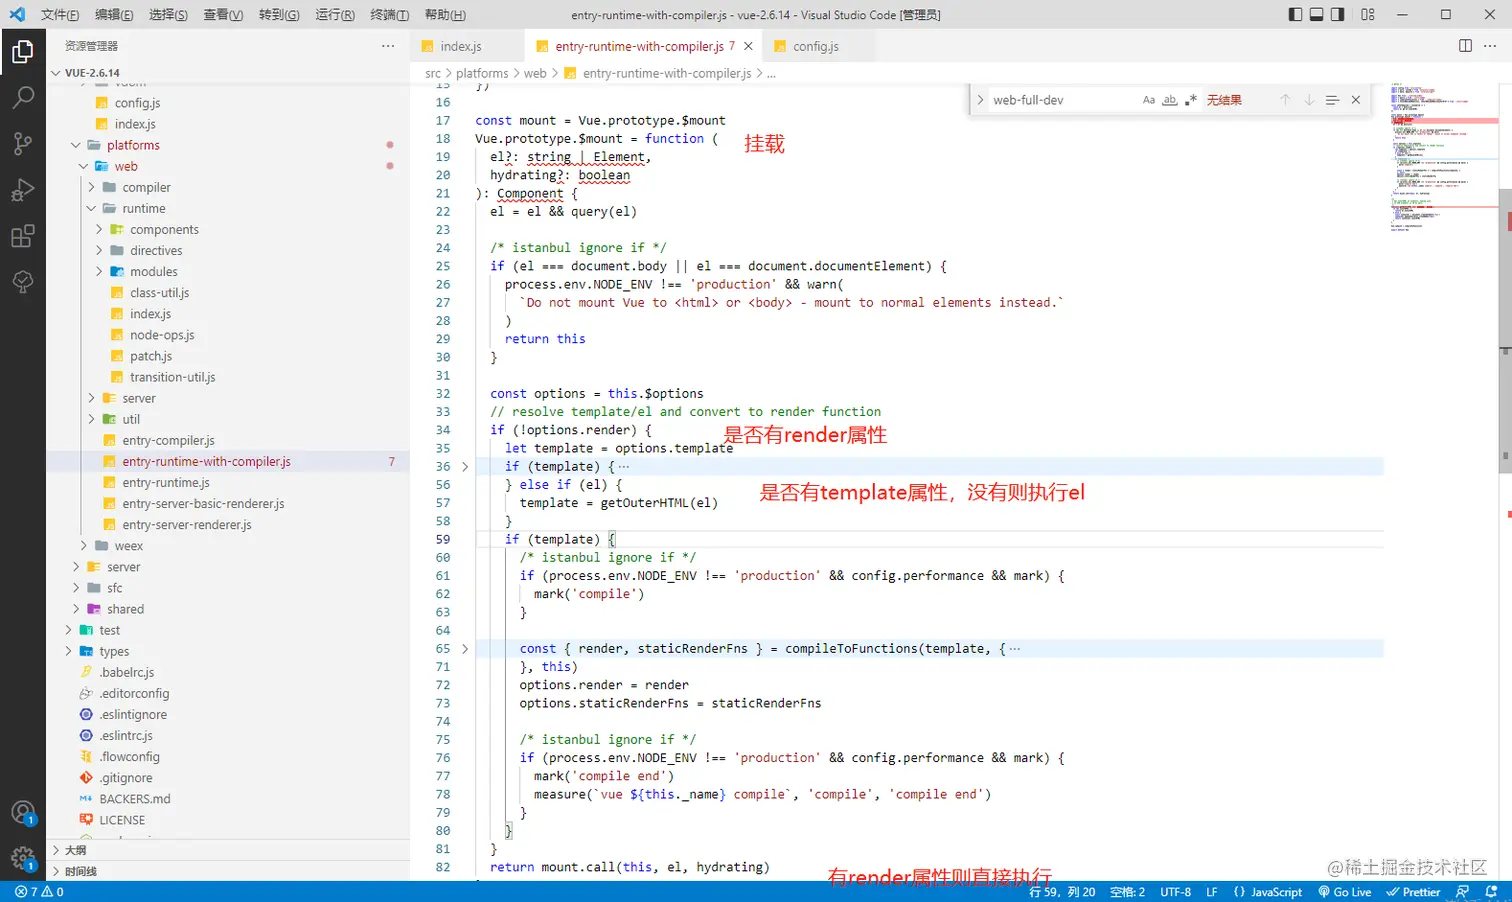Open editor more actions ellipsis menu

(x=1490, y=46)
